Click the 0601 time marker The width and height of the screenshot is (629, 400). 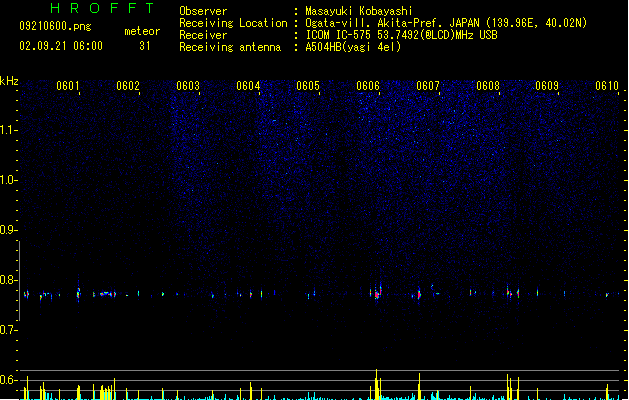pyautogui.click(x=67, y=86)
